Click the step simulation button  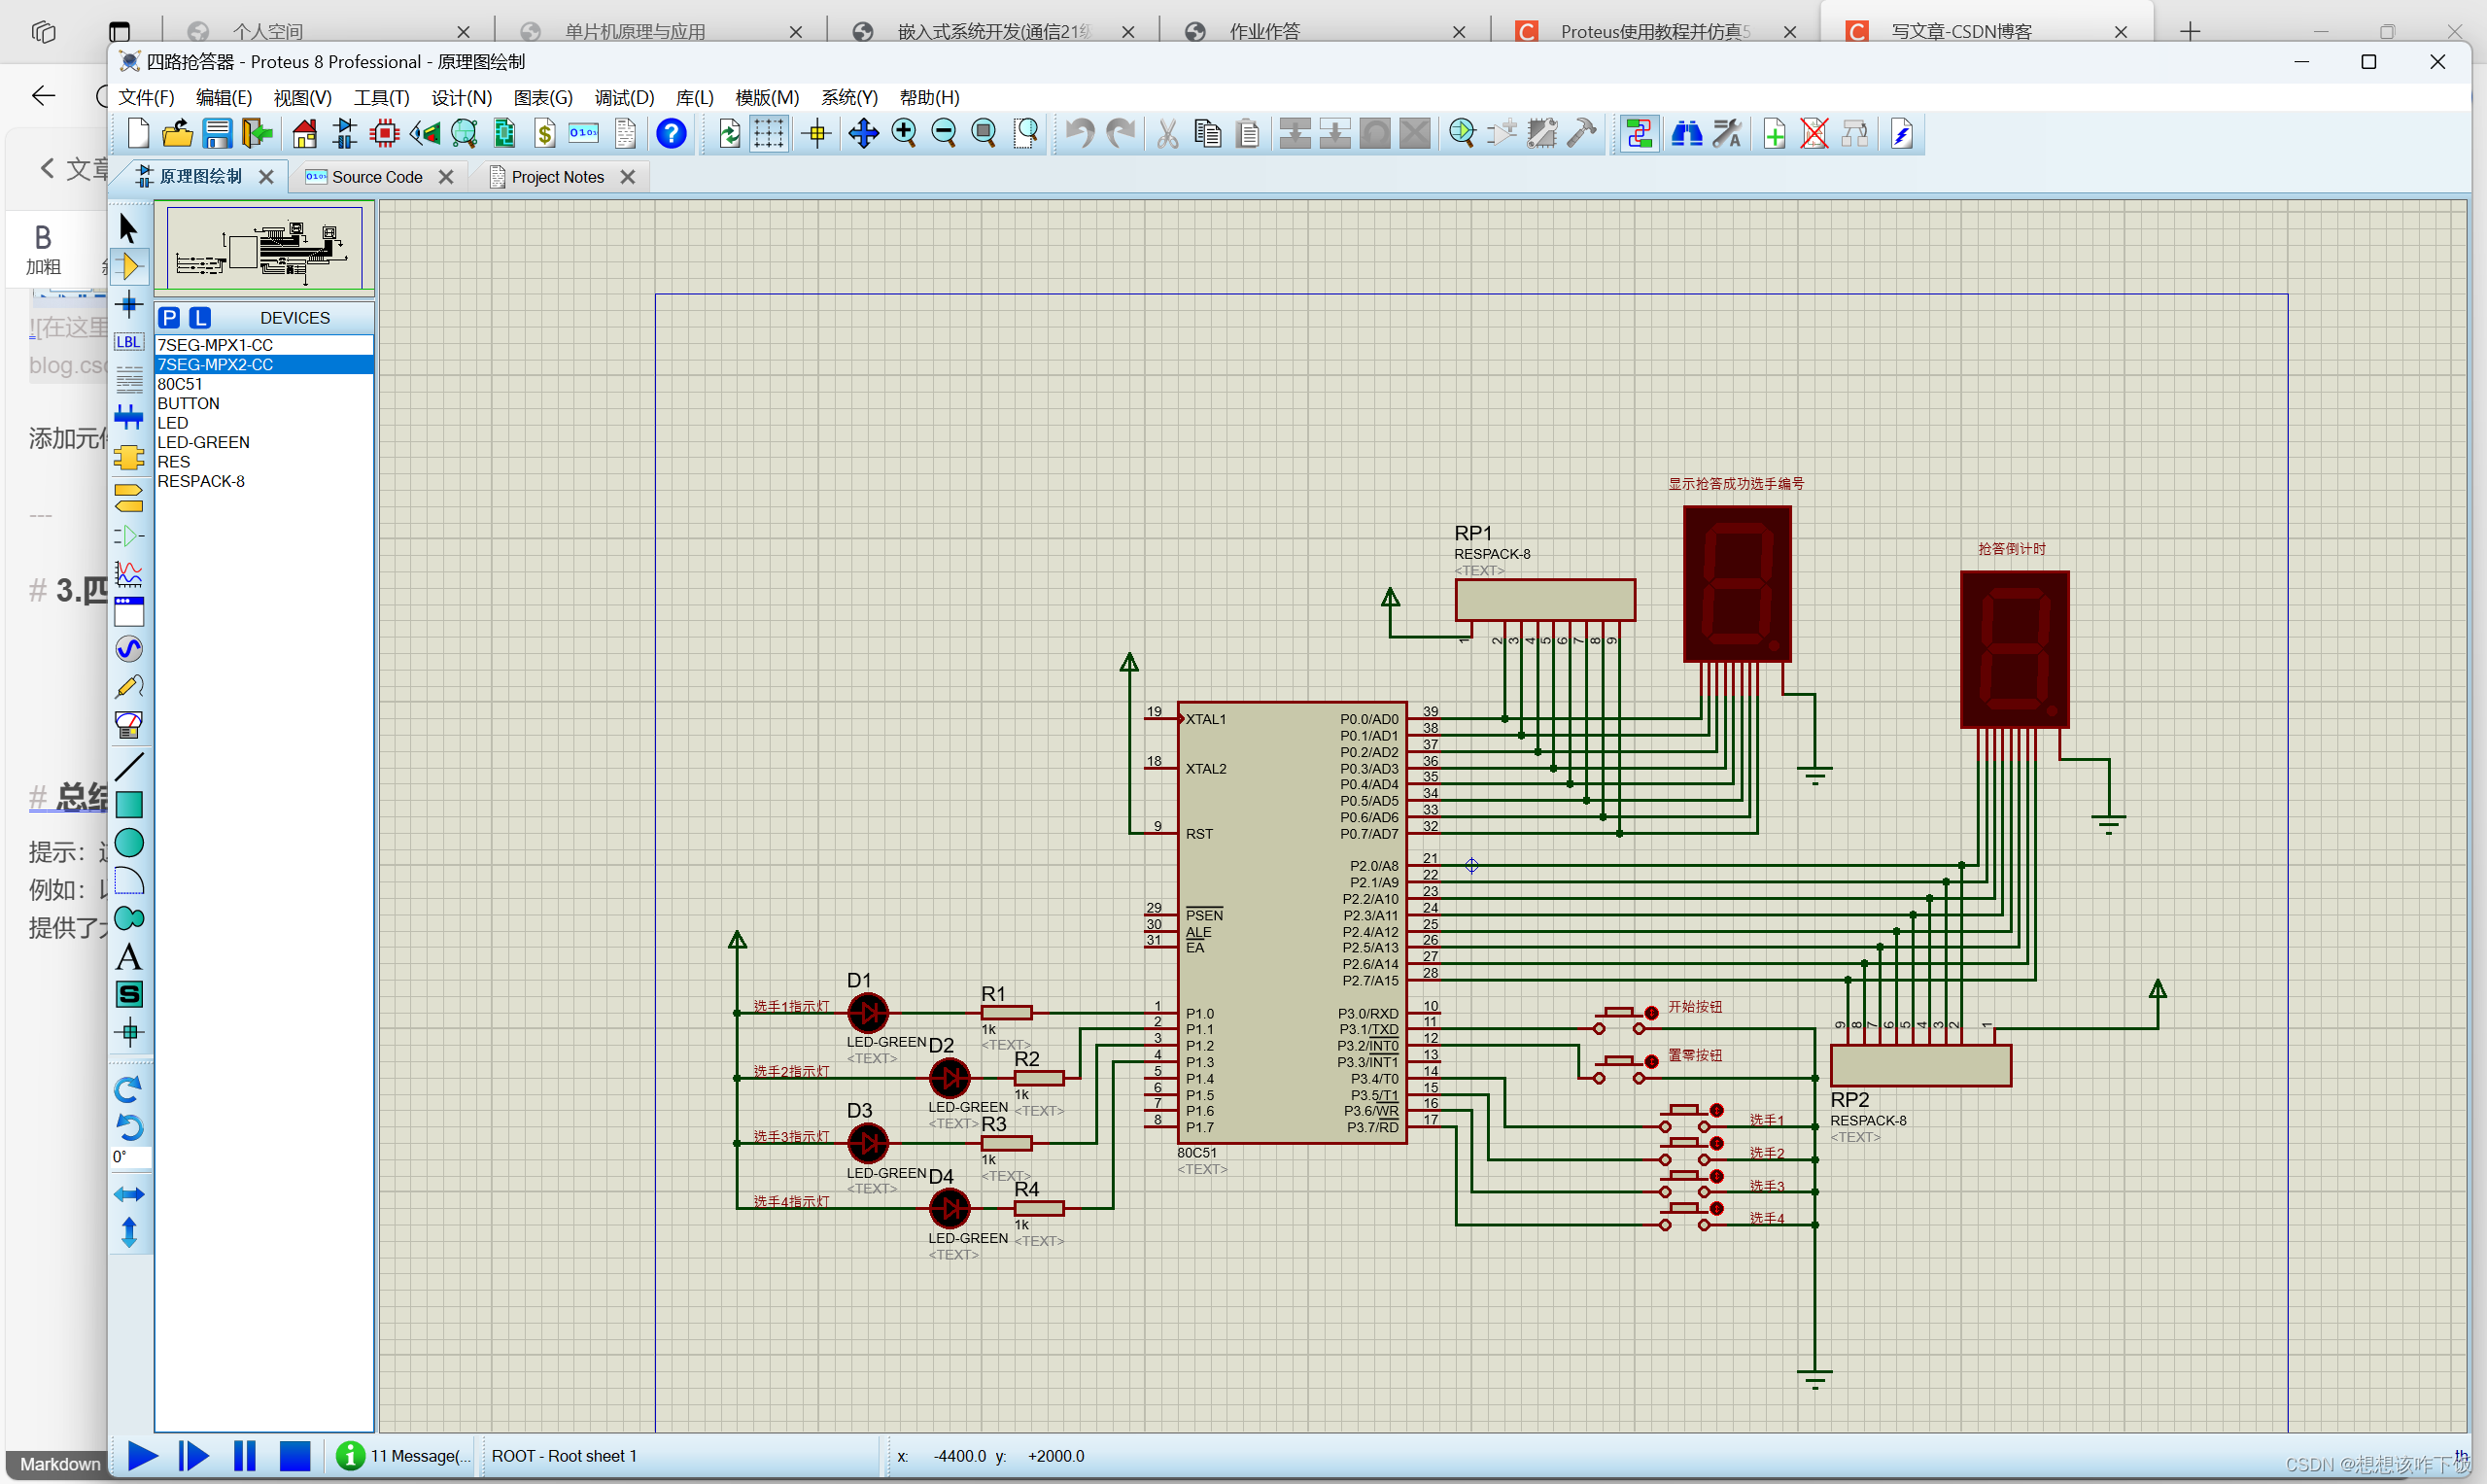point(194,1456)
